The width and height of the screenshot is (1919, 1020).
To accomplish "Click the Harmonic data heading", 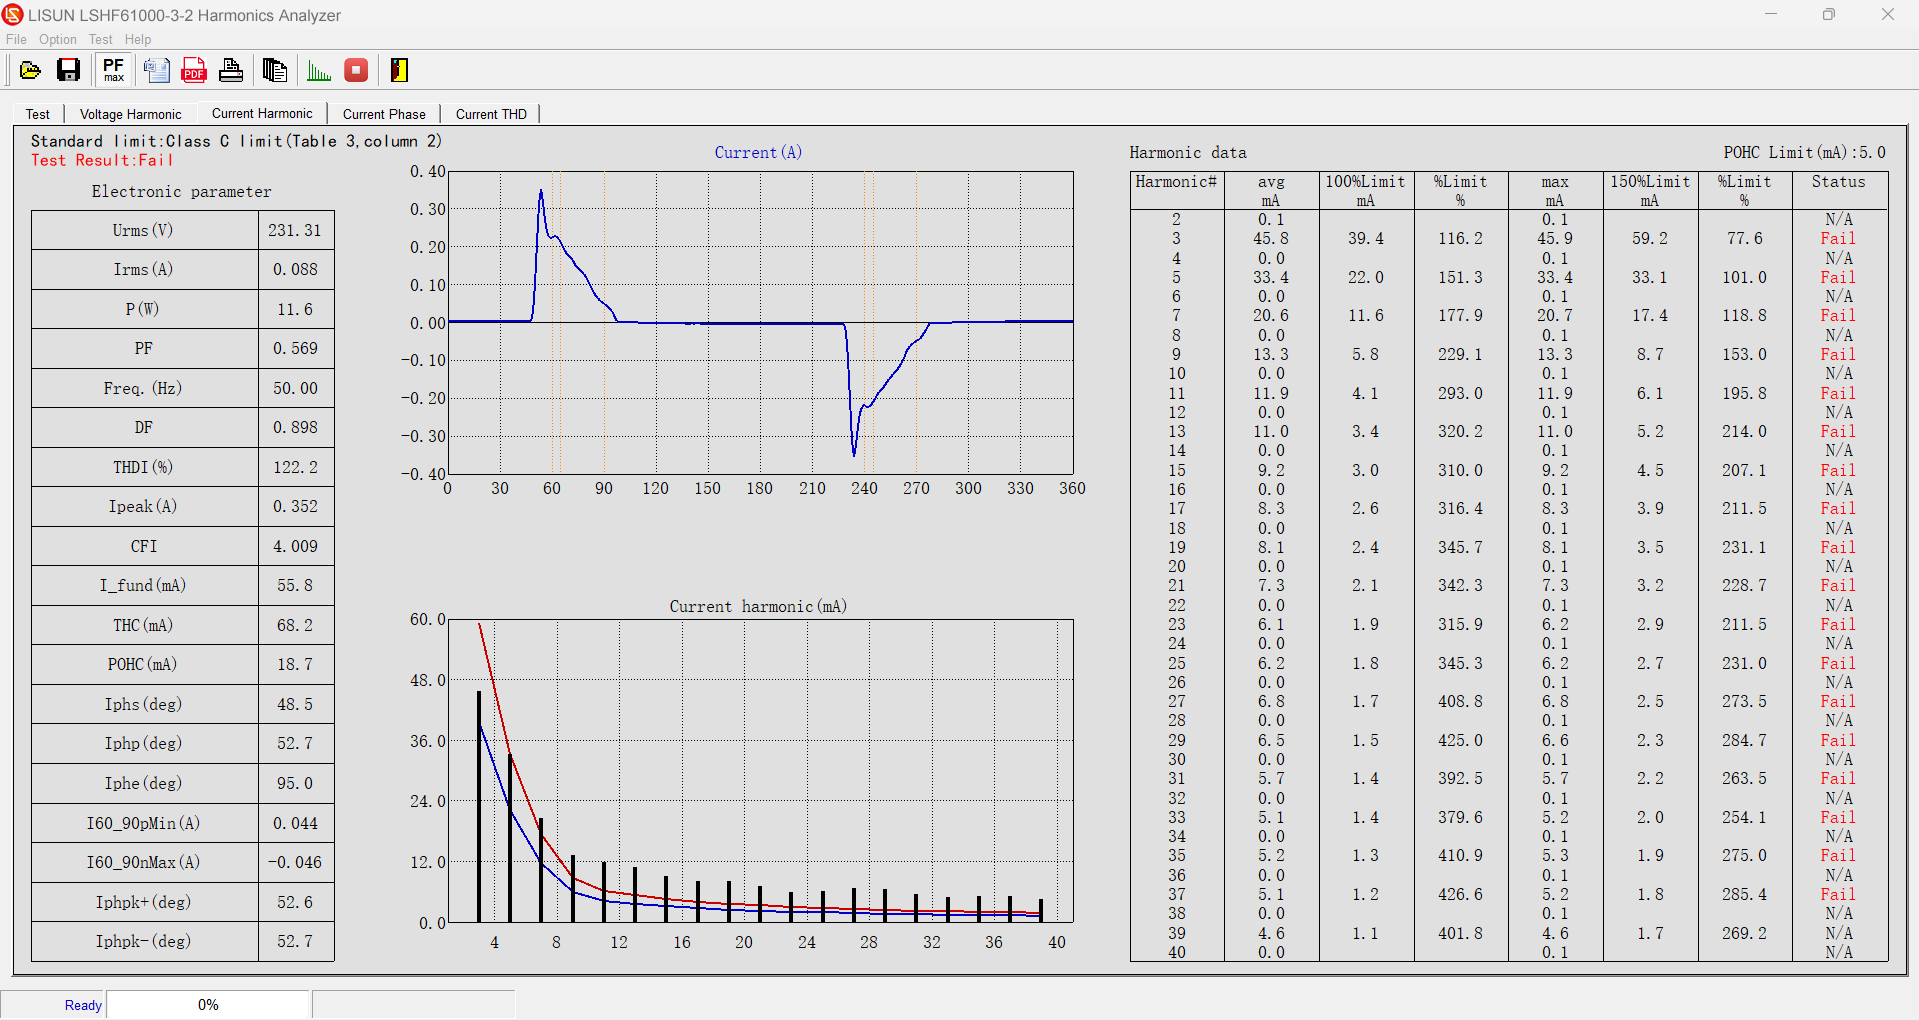I will (x=1188, y=152).
